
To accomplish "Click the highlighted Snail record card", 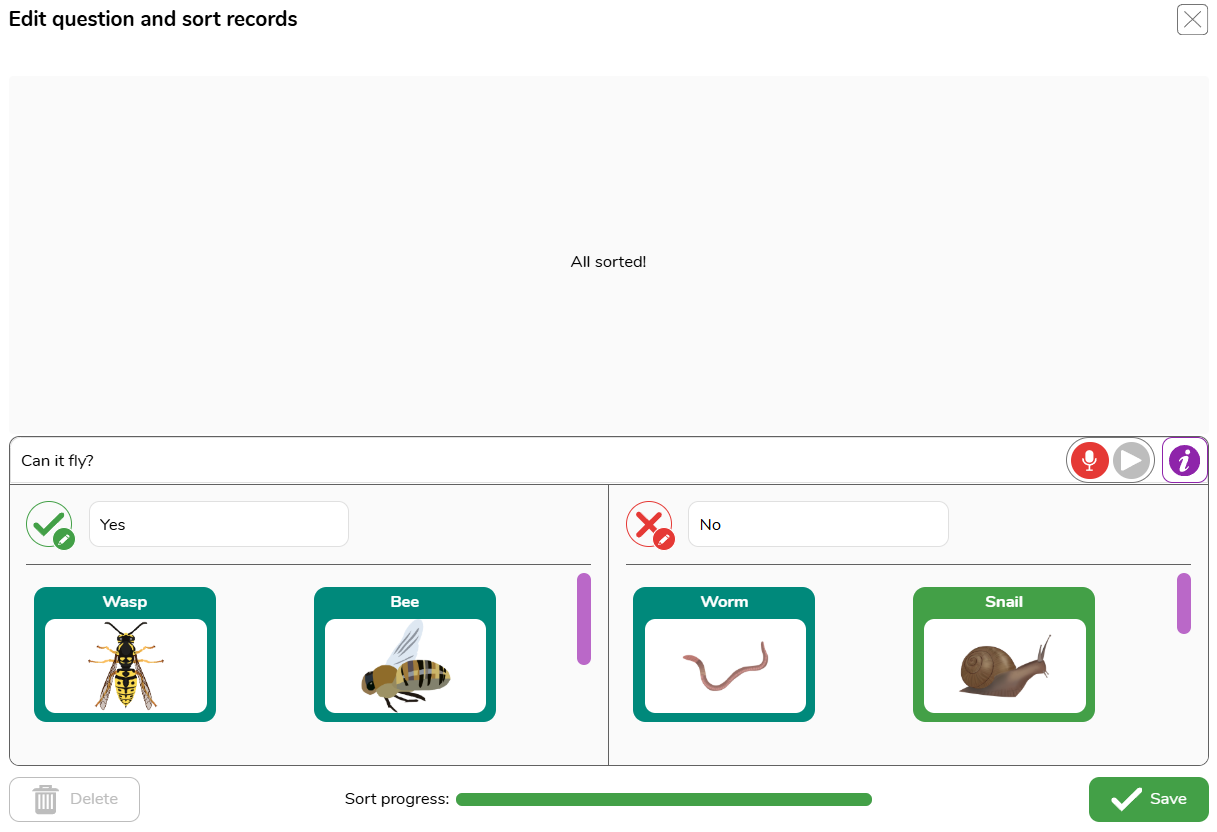I will (1004, 654).
